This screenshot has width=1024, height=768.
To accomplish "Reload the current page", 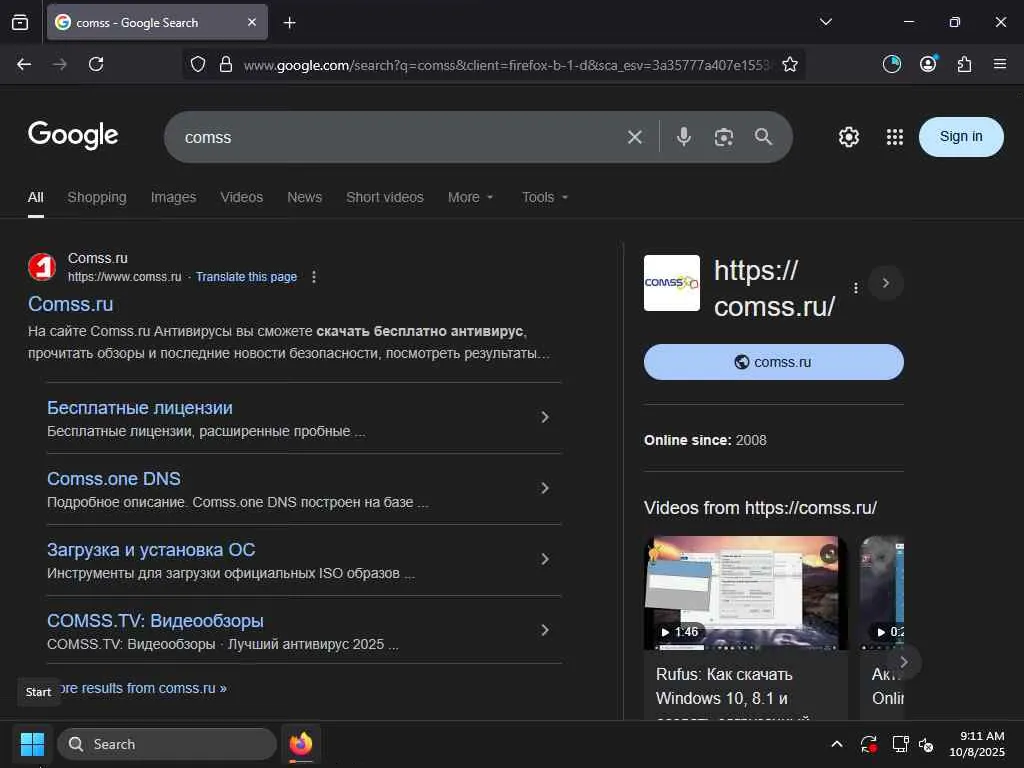I will pos(96,64).
